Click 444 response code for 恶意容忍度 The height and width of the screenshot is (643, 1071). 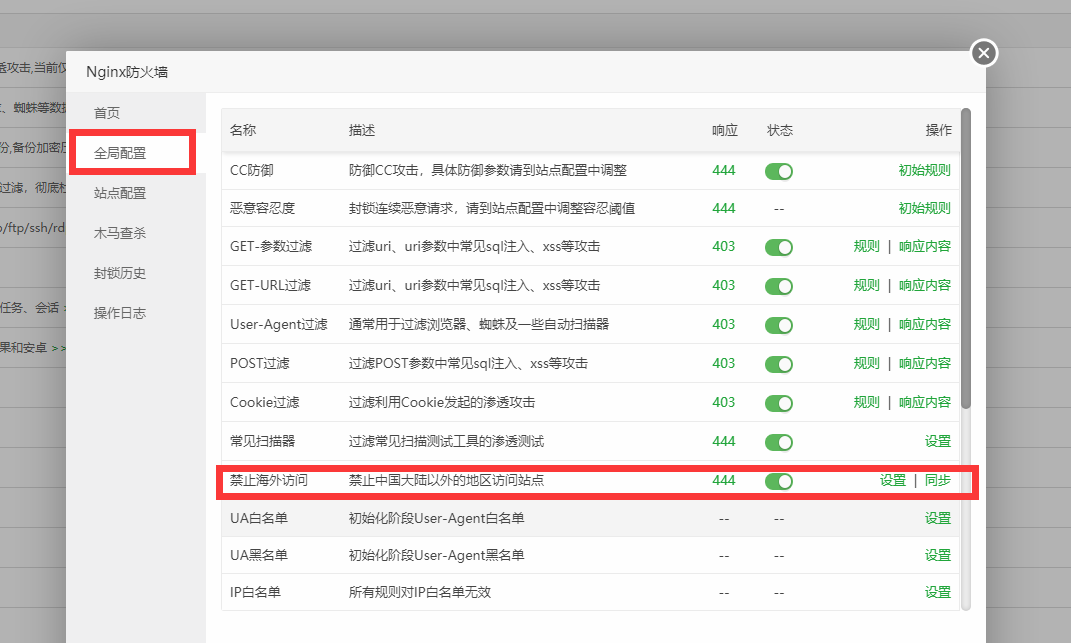tap(723, 208)
